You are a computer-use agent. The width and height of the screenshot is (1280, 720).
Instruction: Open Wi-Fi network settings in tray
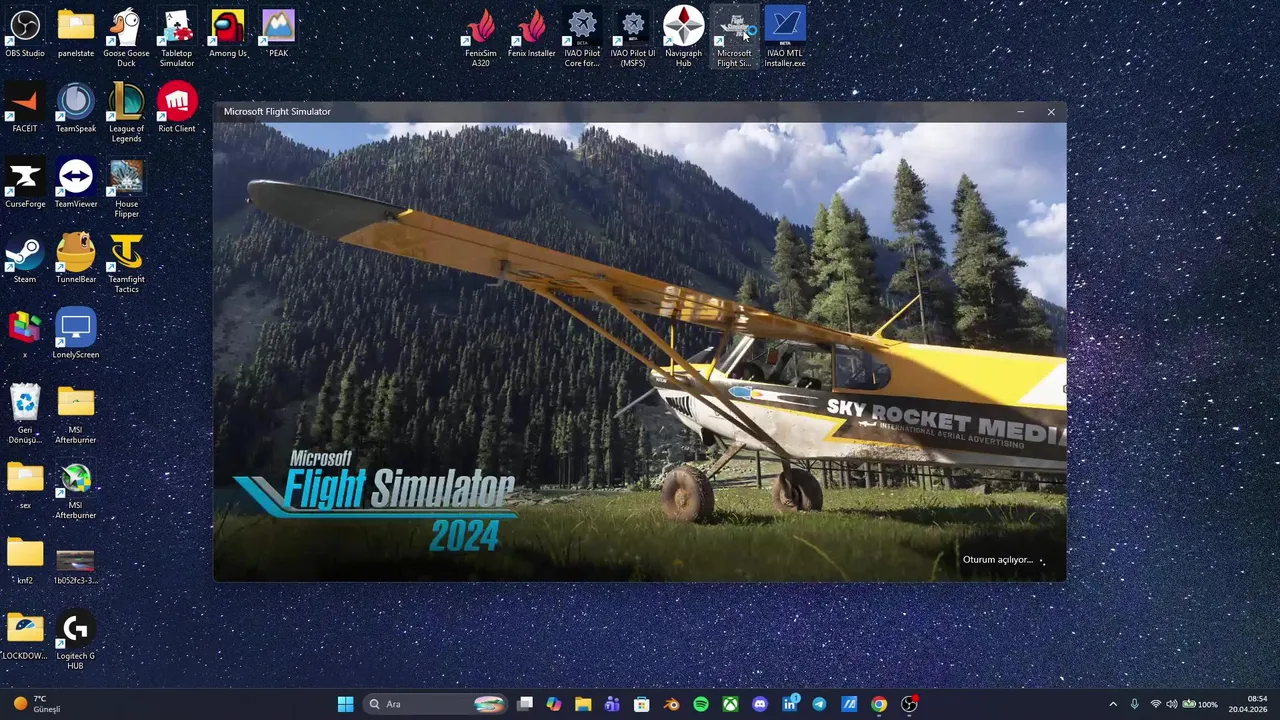point(1156,704)
